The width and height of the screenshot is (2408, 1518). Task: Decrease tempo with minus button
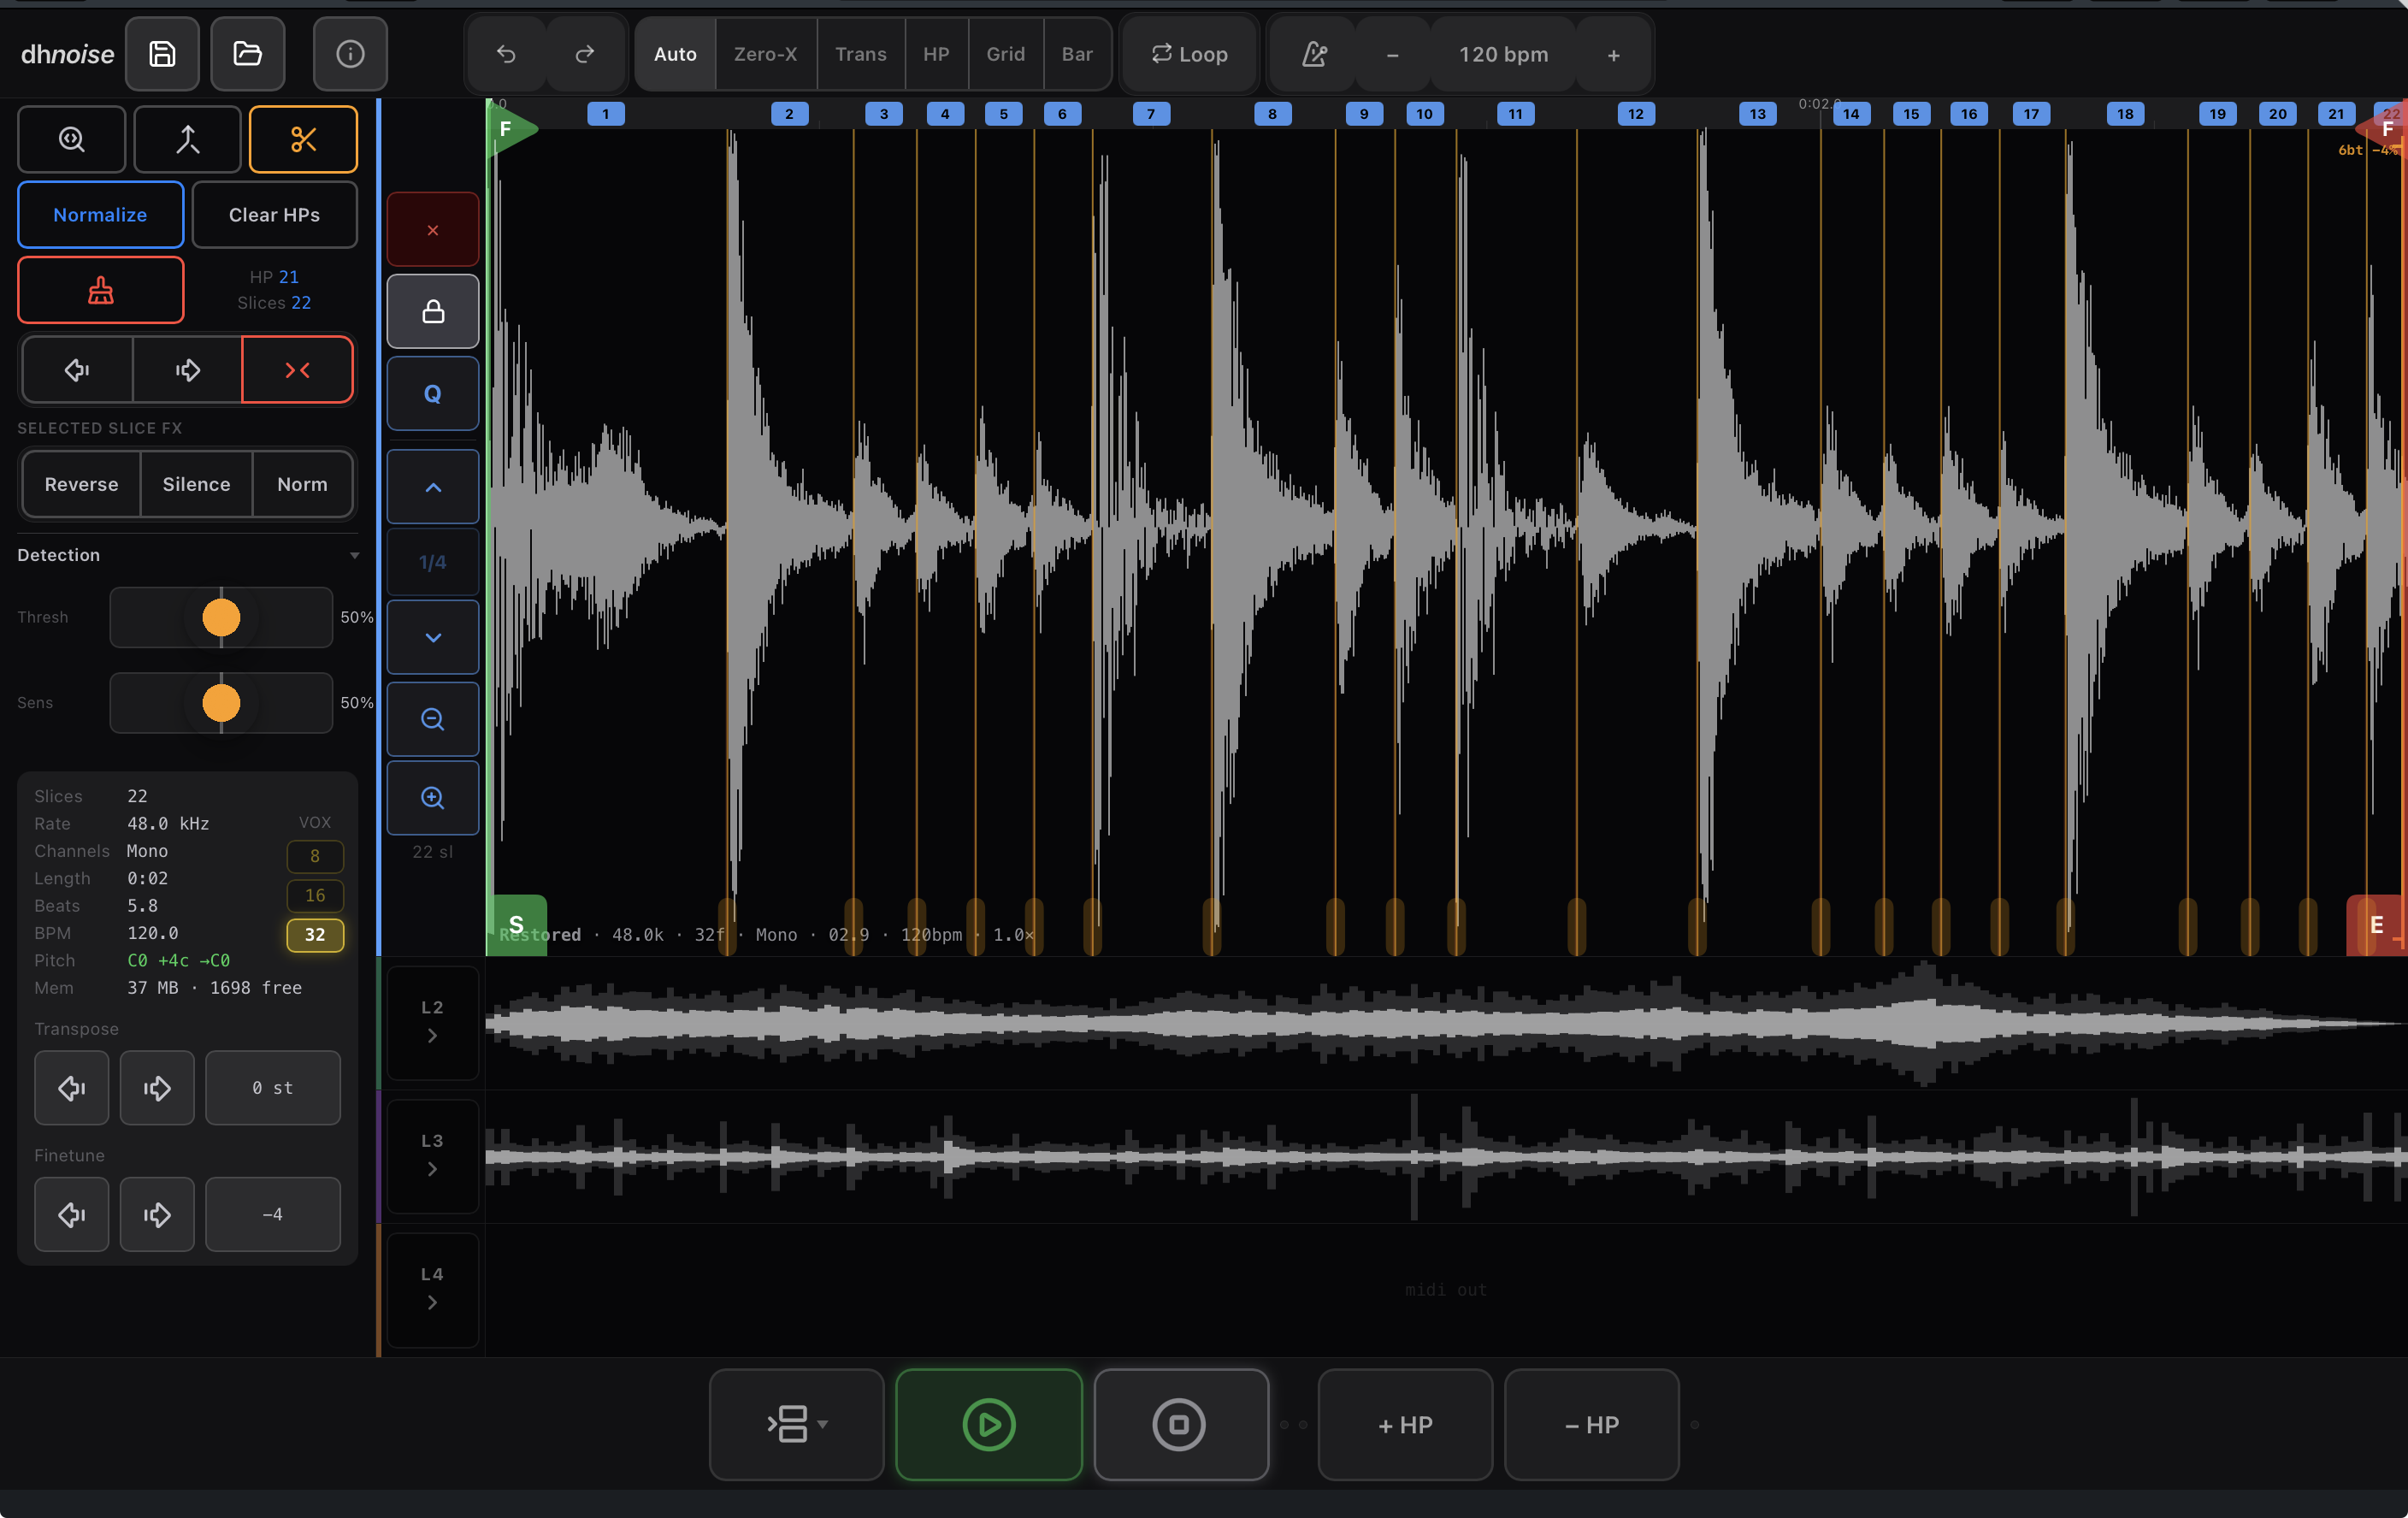click(x=1392, y=55)
